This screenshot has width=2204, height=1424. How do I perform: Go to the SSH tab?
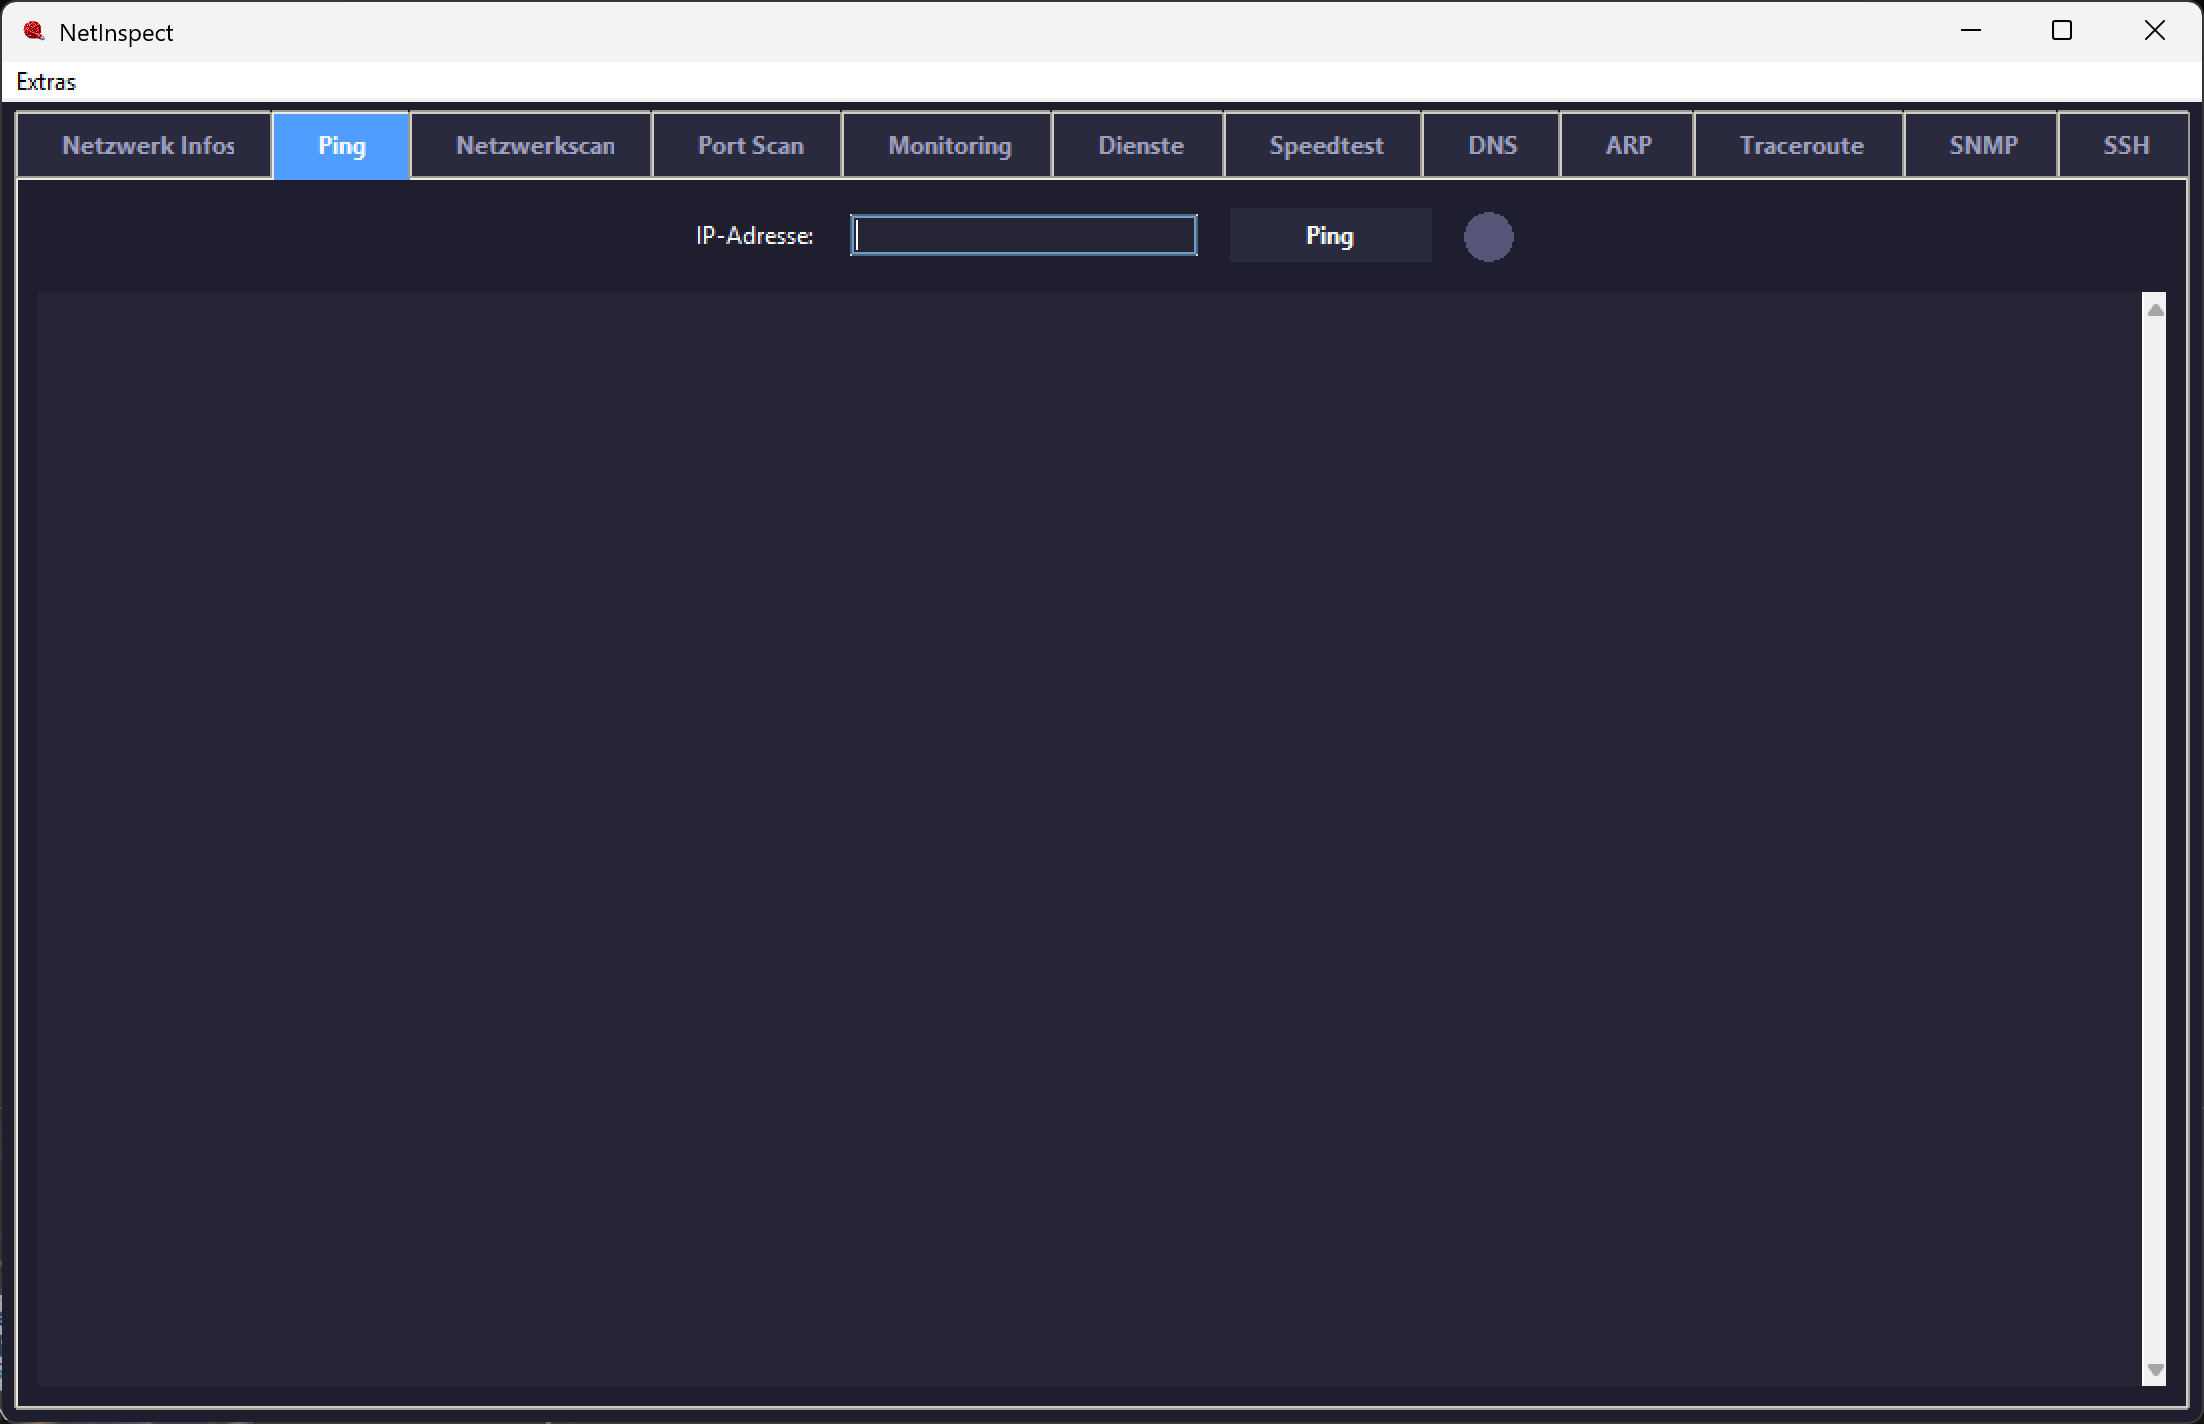pyautogui.click(x=2124, y=146)
